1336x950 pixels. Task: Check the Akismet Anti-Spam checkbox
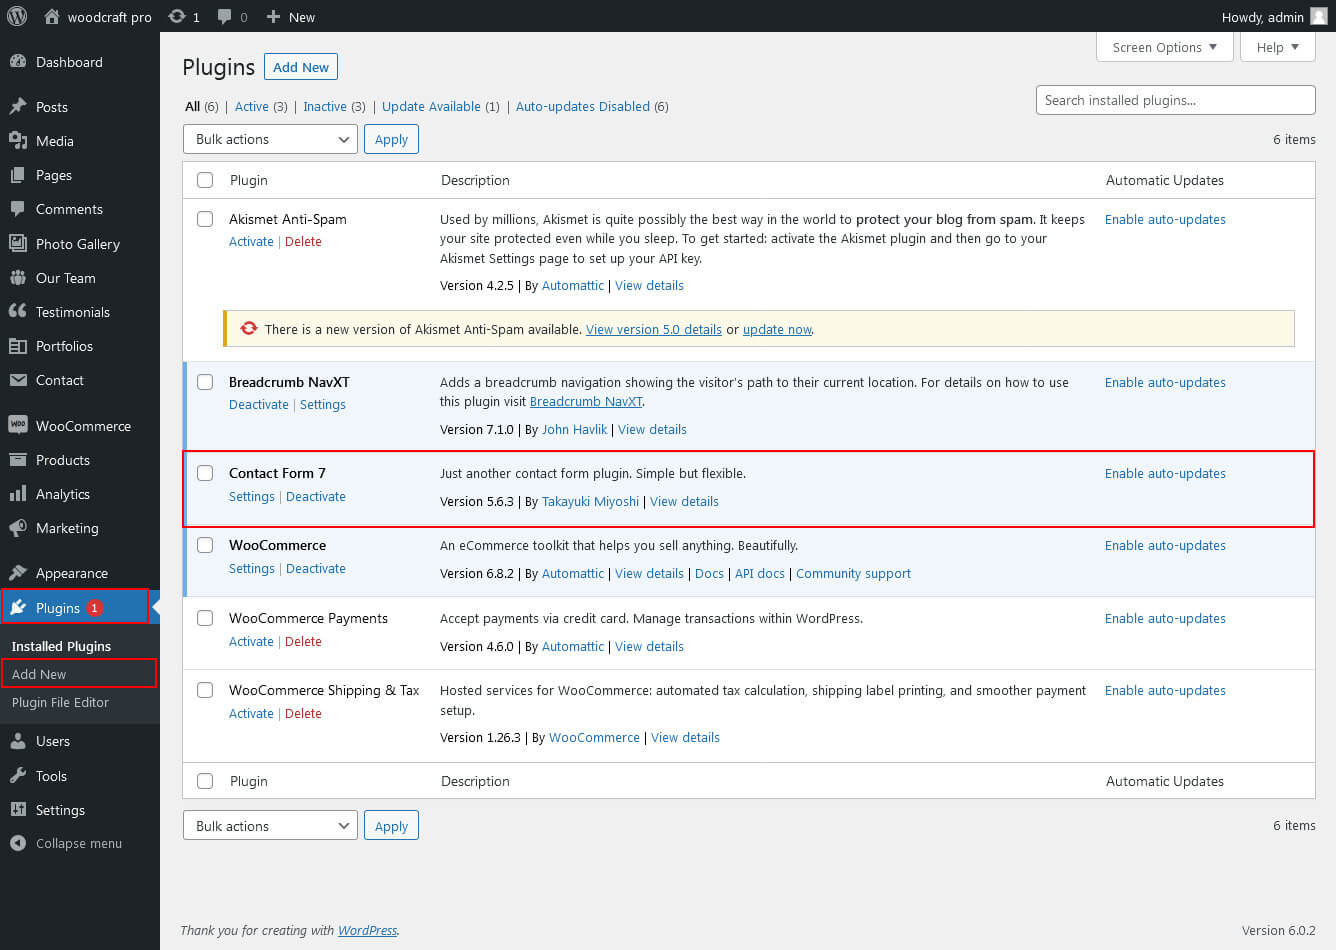click(205, 219)
